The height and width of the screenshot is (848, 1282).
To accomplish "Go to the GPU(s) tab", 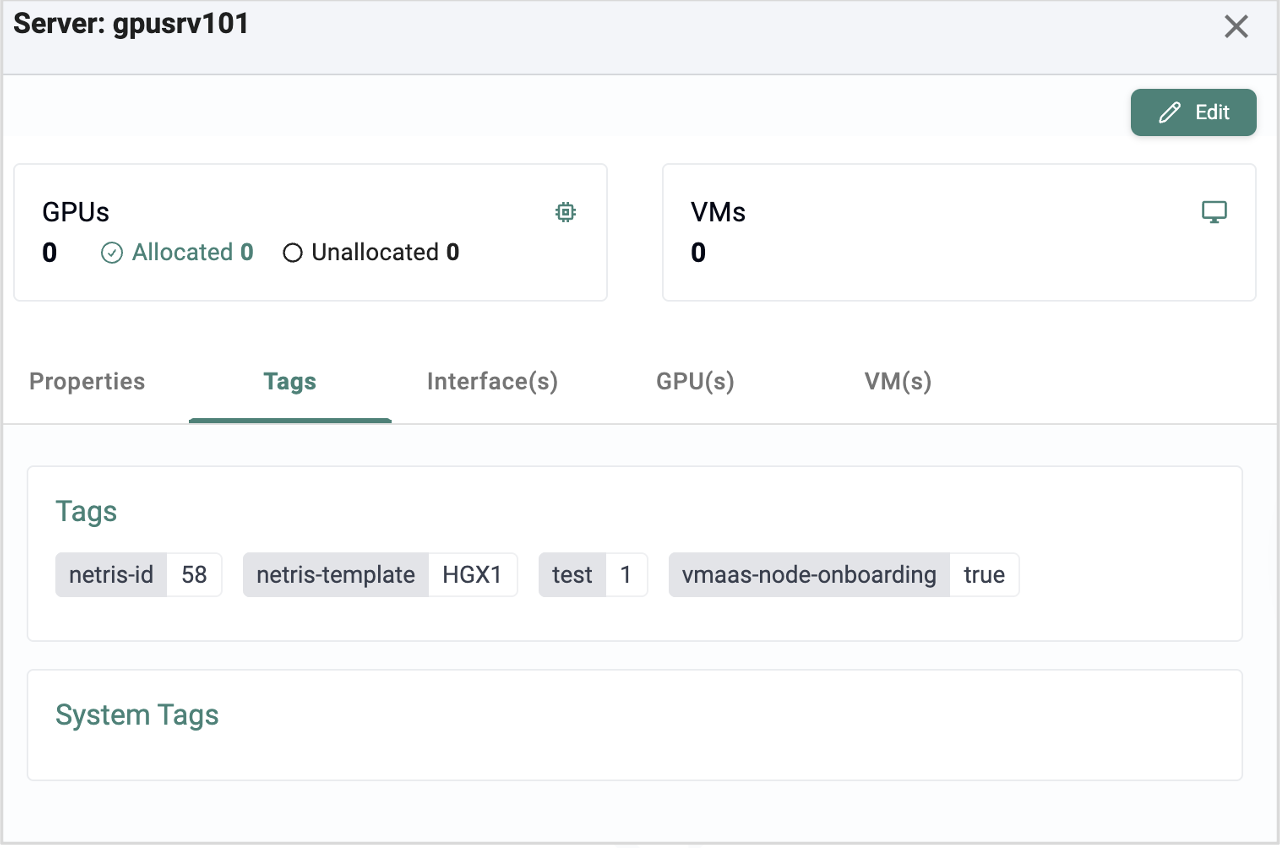I will click(x=695, y=382).
